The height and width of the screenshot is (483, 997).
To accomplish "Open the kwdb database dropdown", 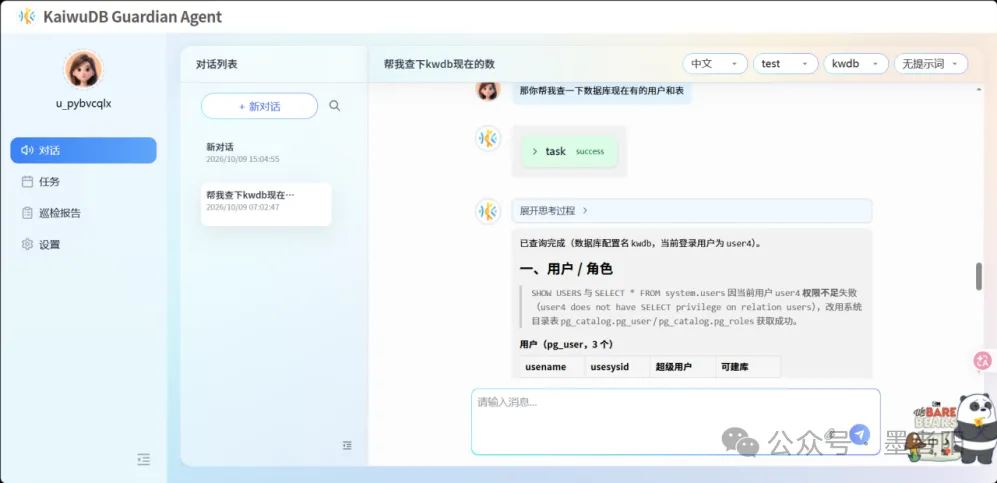I will (x=856, y=64).
